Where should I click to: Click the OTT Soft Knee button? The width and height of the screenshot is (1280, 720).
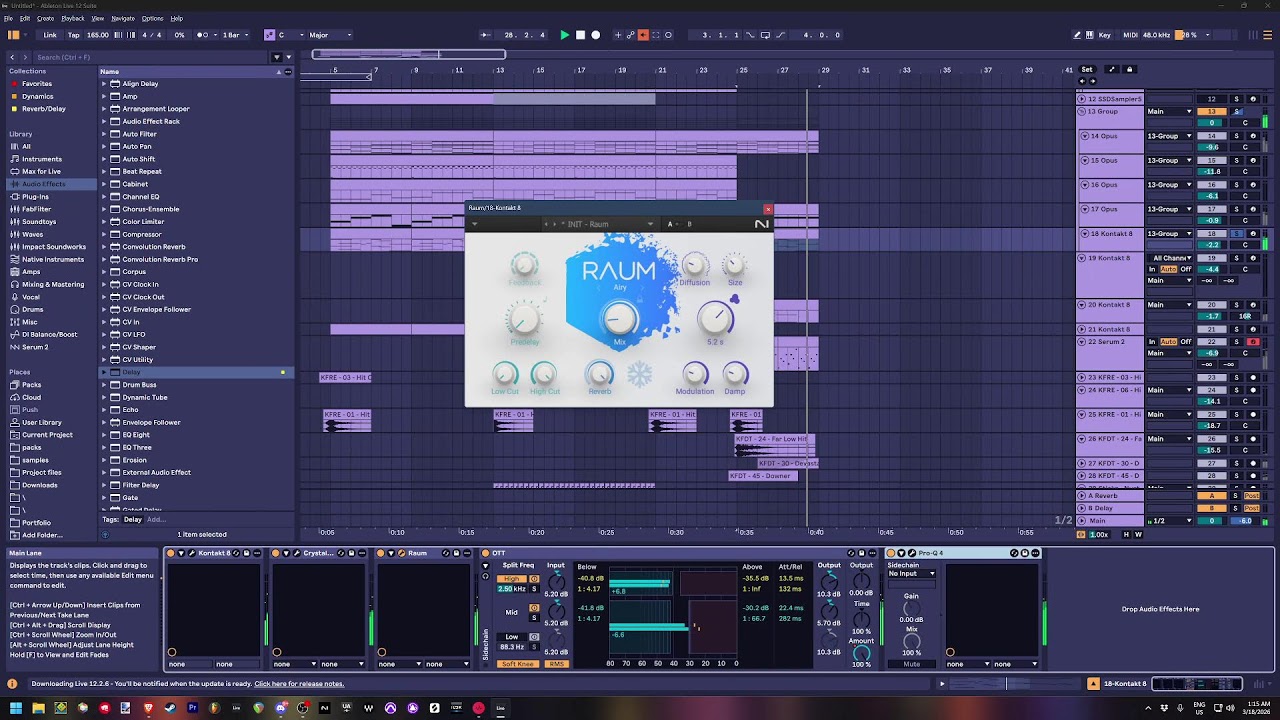[519, 664]
